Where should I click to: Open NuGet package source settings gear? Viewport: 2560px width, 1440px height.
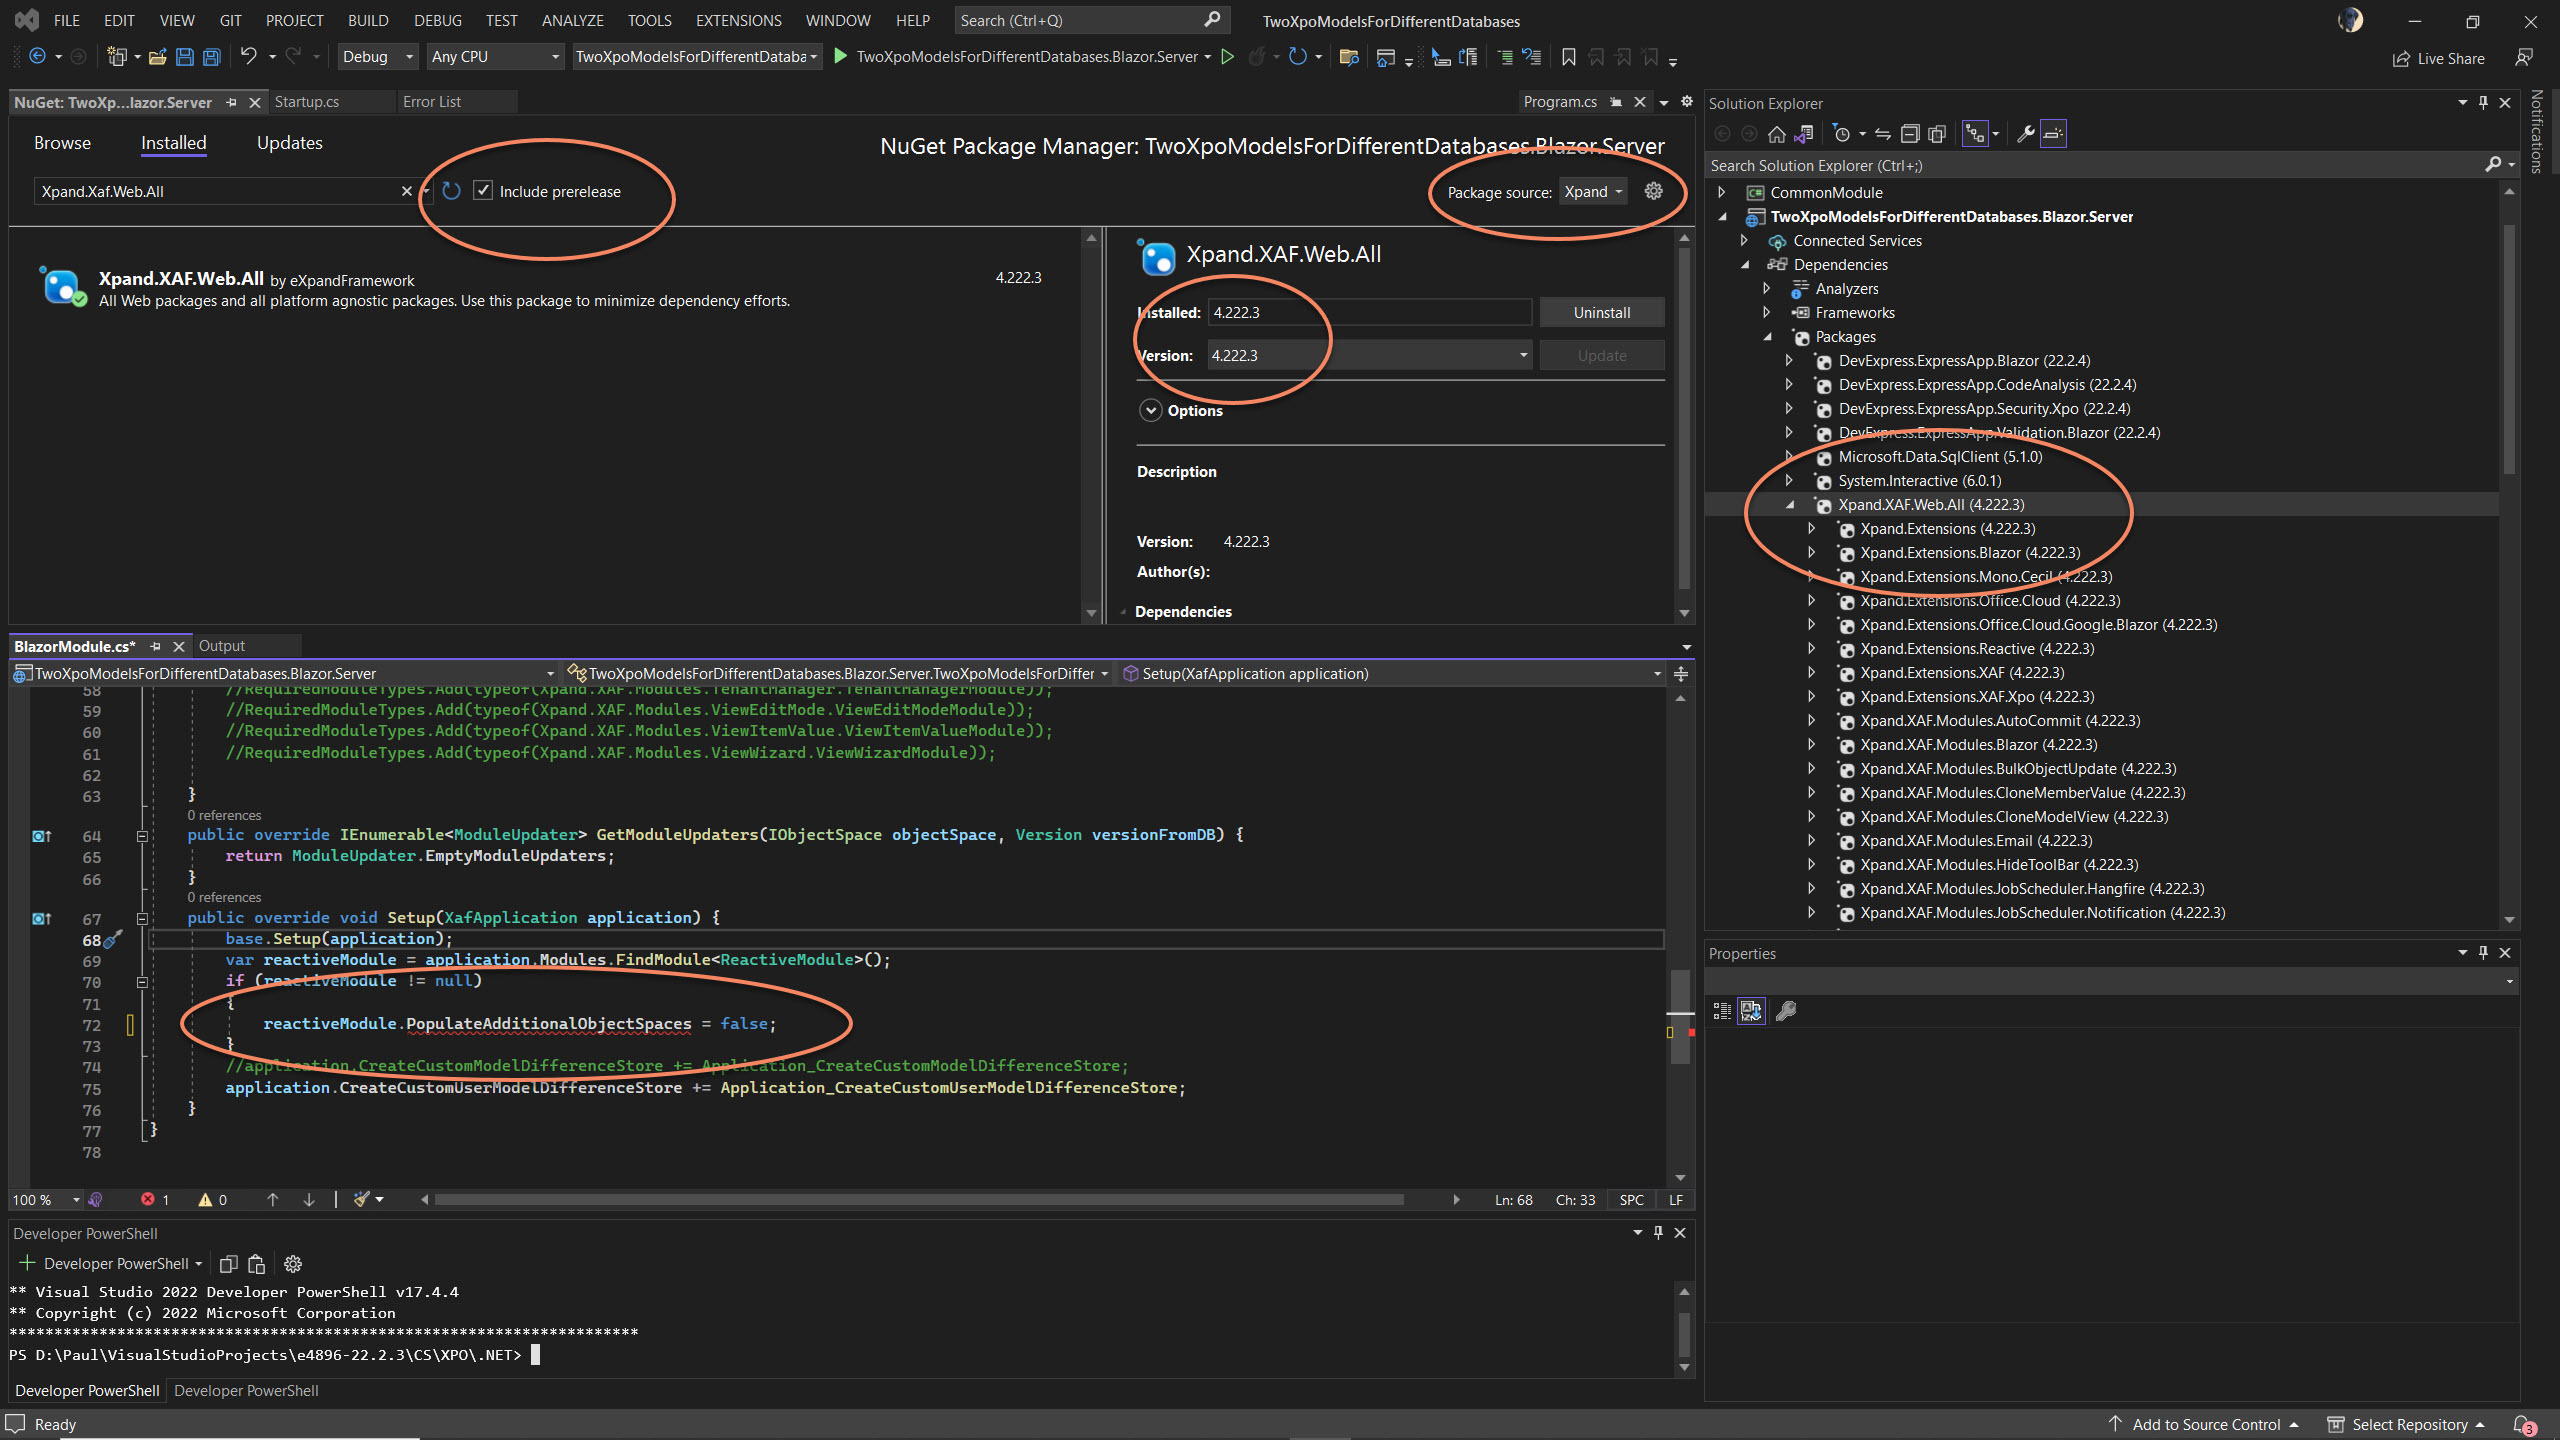[1653, 191]
